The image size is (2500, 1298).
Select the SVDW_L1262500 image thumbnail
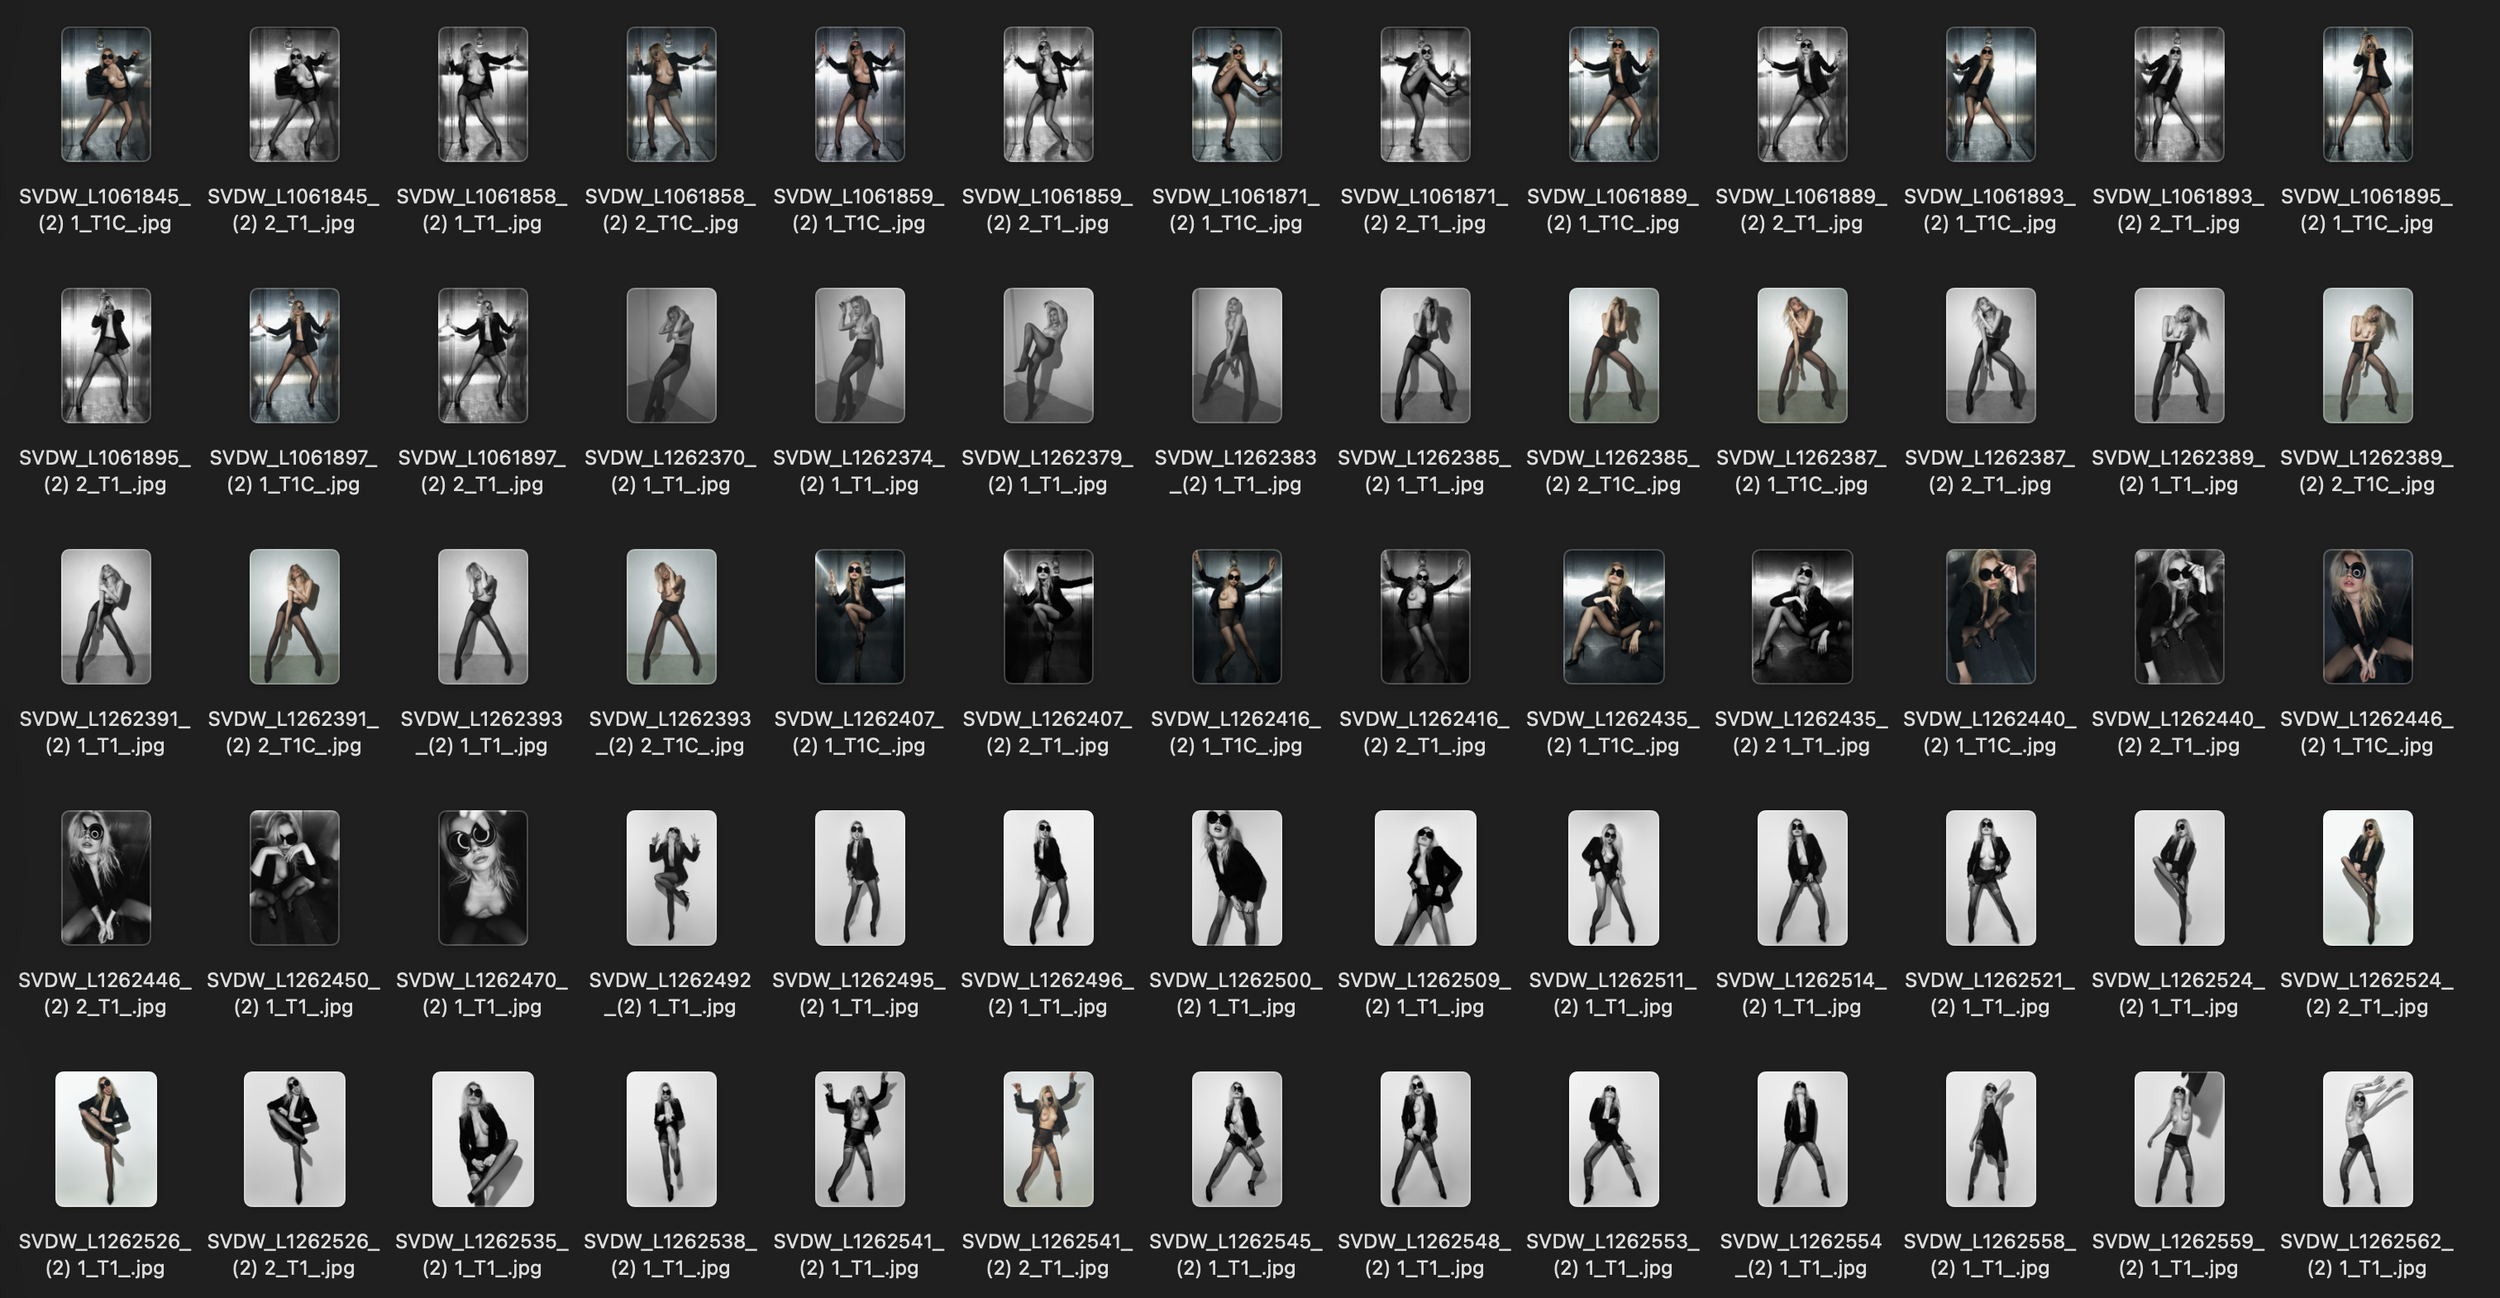(x=1236, y=877)
